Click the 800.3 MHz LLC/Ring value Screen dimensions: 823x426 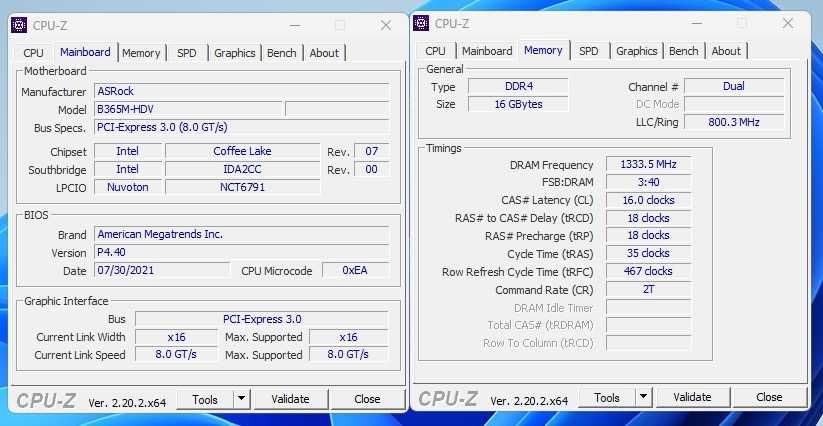point(734,122)
